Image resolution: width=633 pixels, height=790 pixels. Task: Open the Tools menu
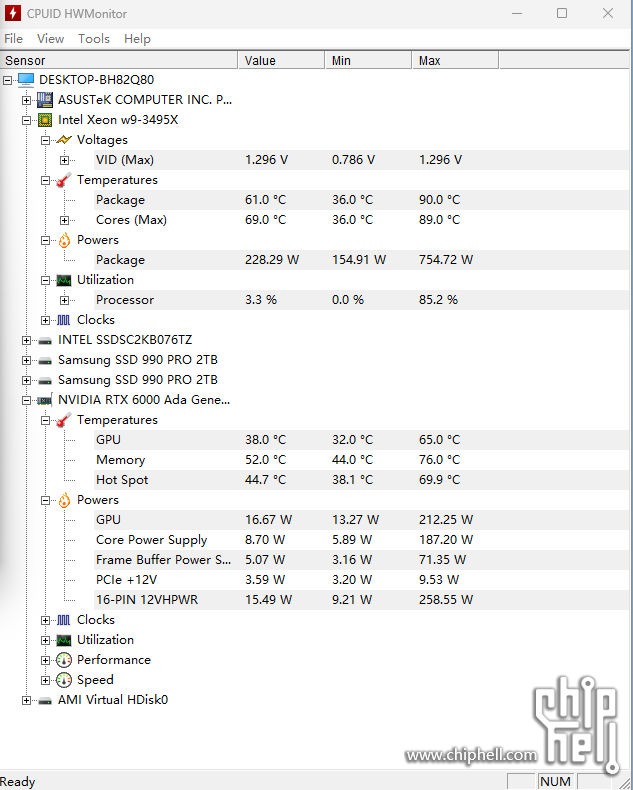[x=94, y=39]
